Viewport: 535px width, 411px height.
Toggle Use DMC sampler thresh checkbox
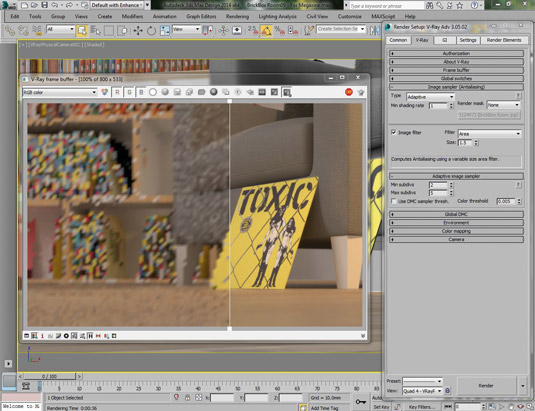coord(393,201)
